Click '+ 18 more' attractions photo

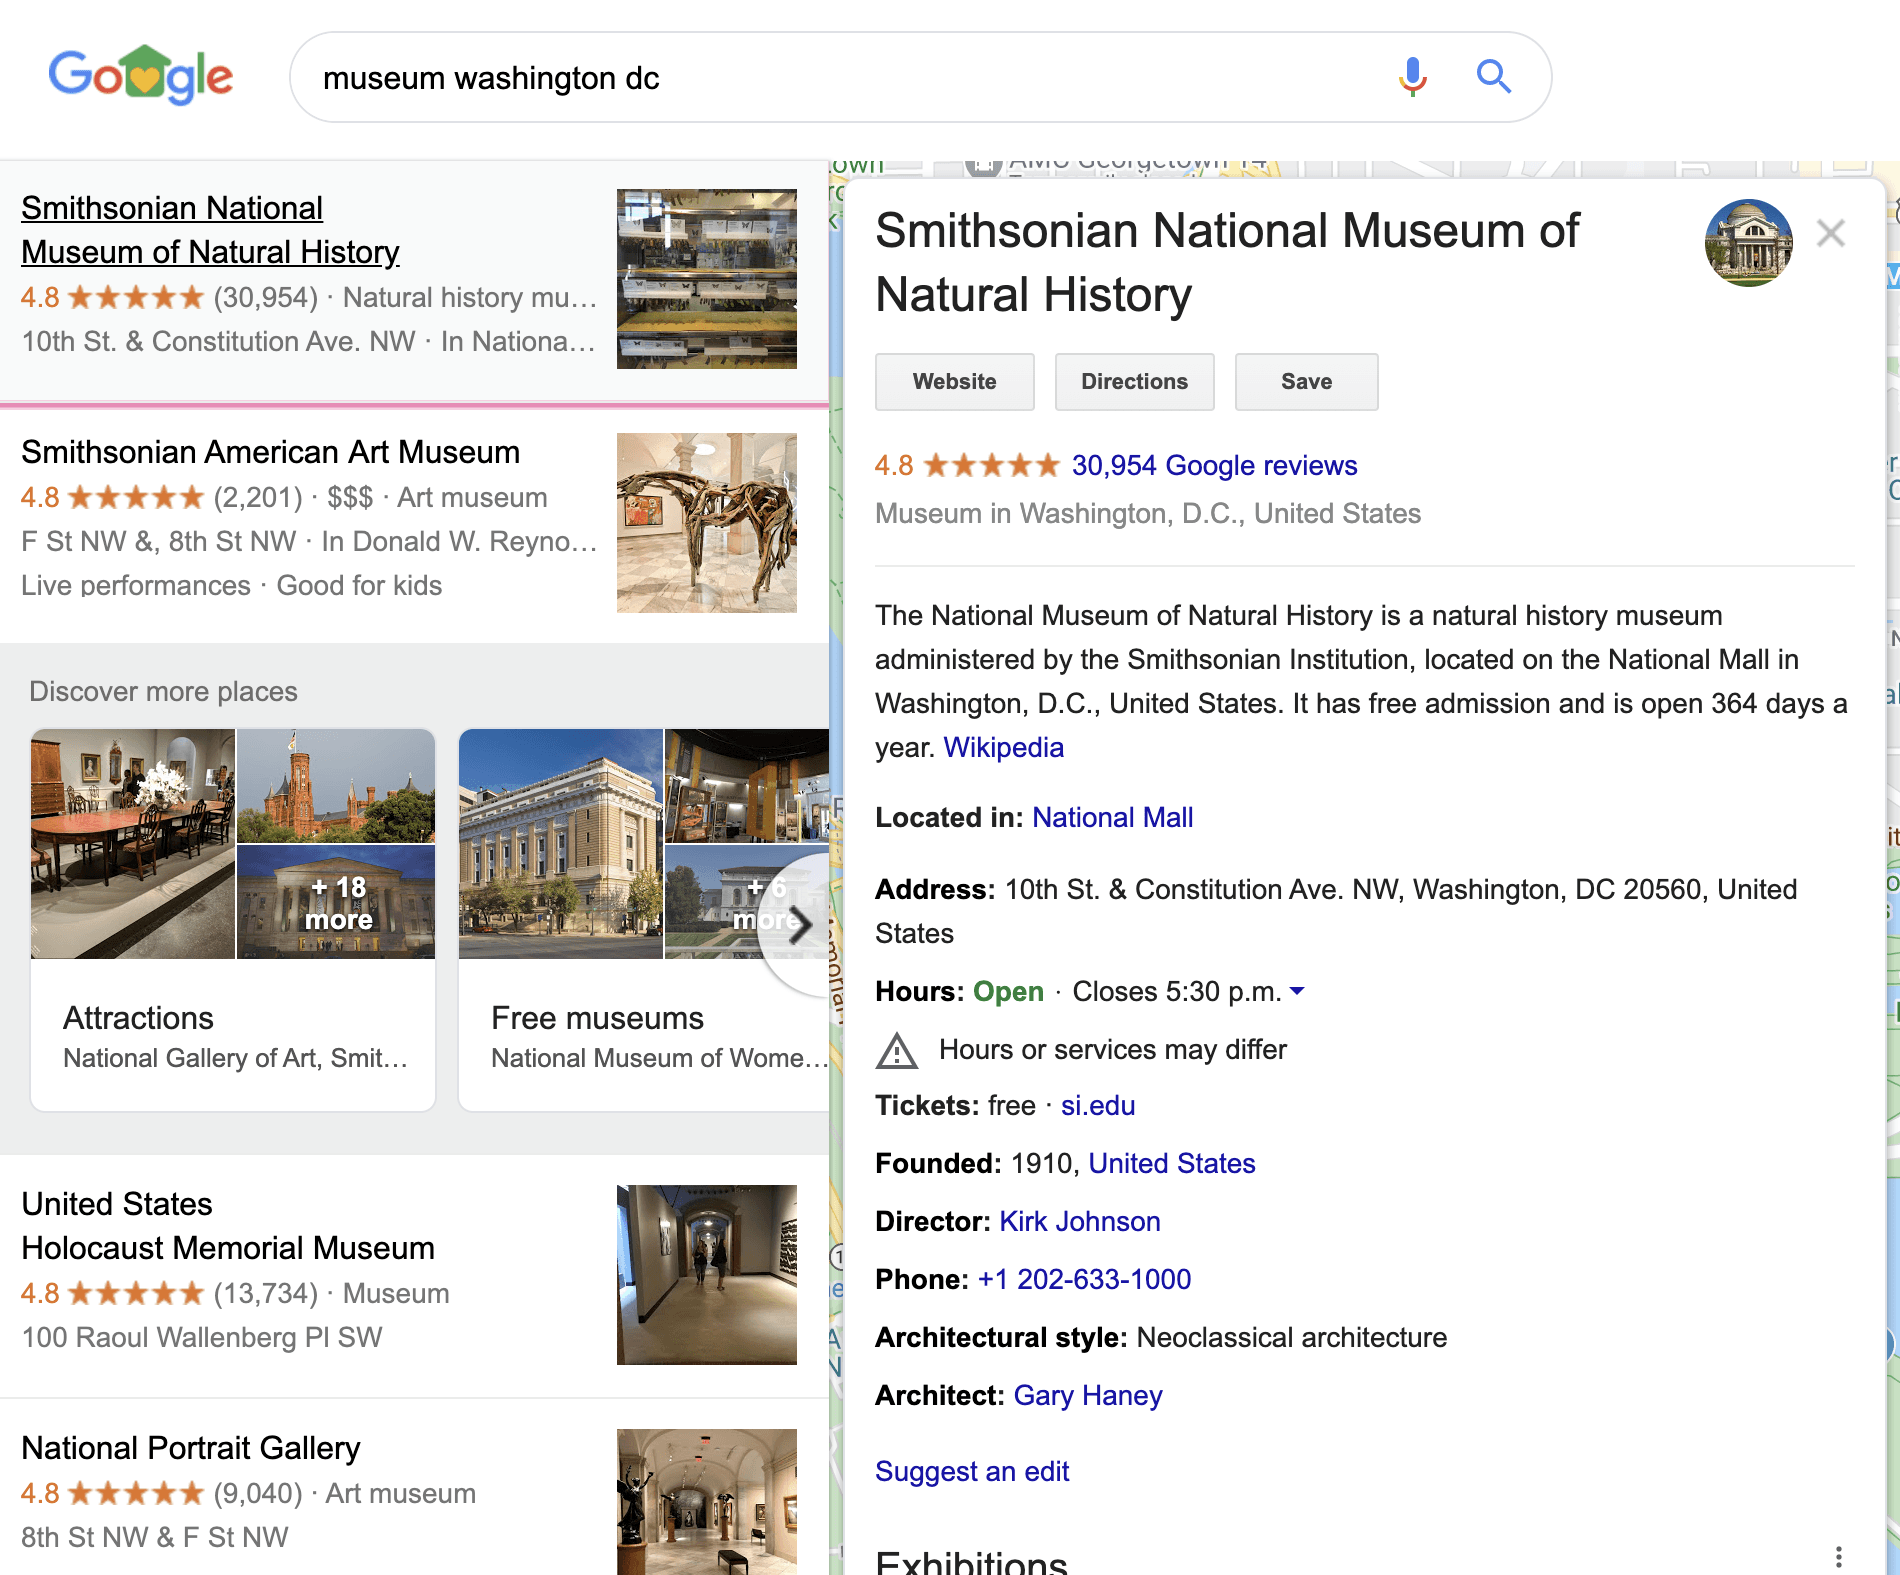[x=336, y=903]
